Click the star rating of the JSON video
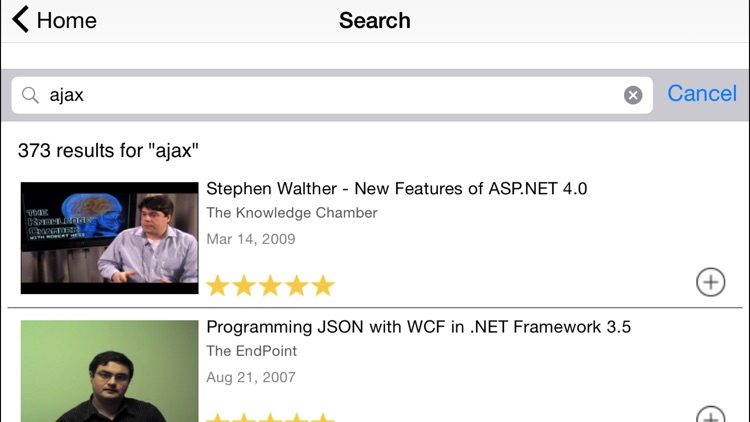Image resolution: width=750 pixels, height=422 pixels. (x=269, y=417)
